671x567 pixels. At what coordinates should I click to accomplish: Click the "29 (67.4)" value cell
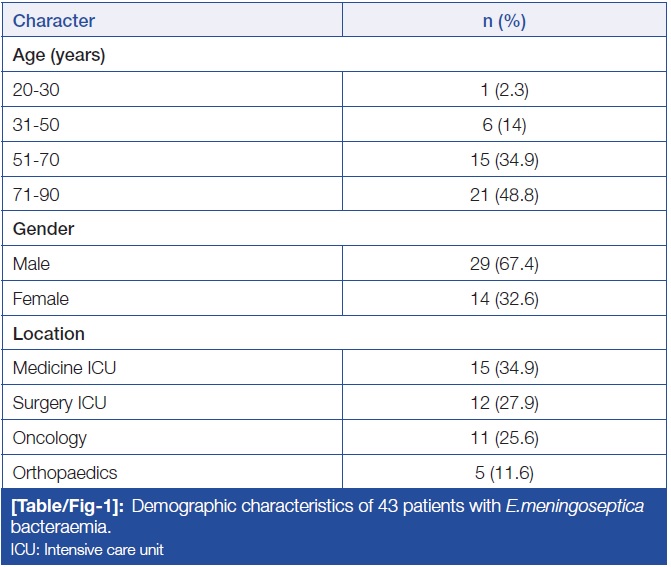tap(504, 264)
